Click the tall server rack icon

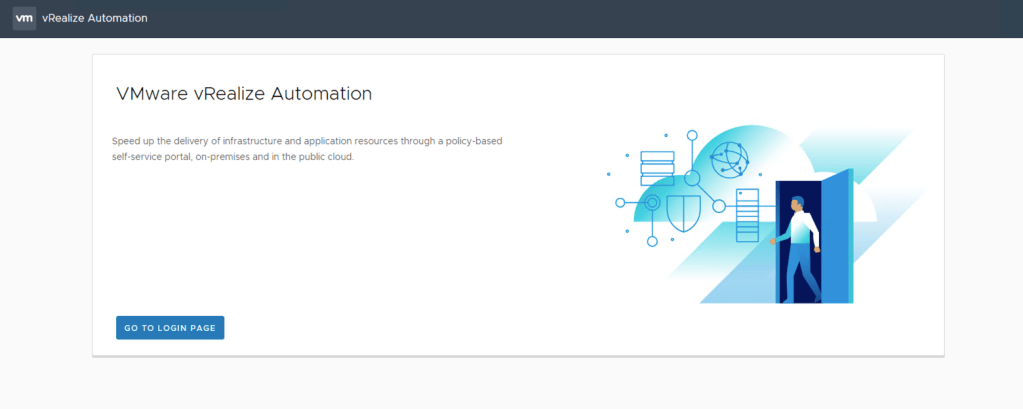747,215
